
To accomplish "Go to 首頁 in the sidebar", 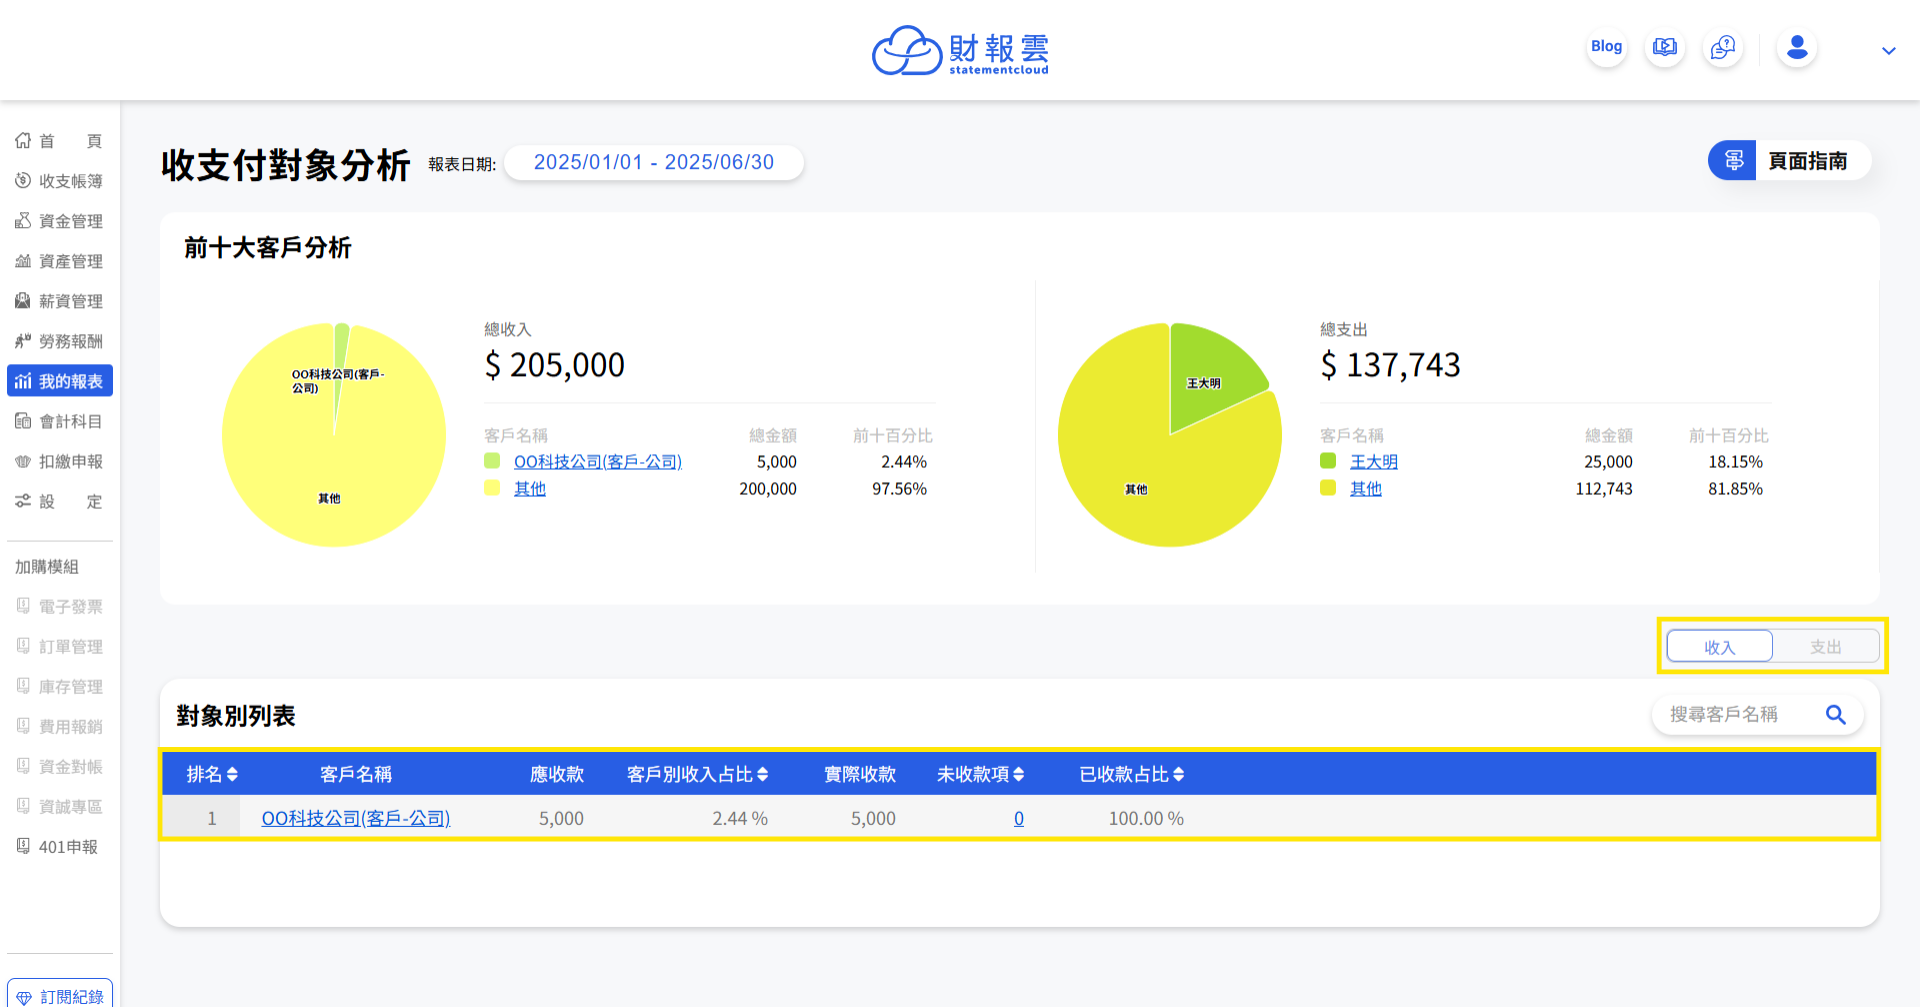I will [59, 141].
